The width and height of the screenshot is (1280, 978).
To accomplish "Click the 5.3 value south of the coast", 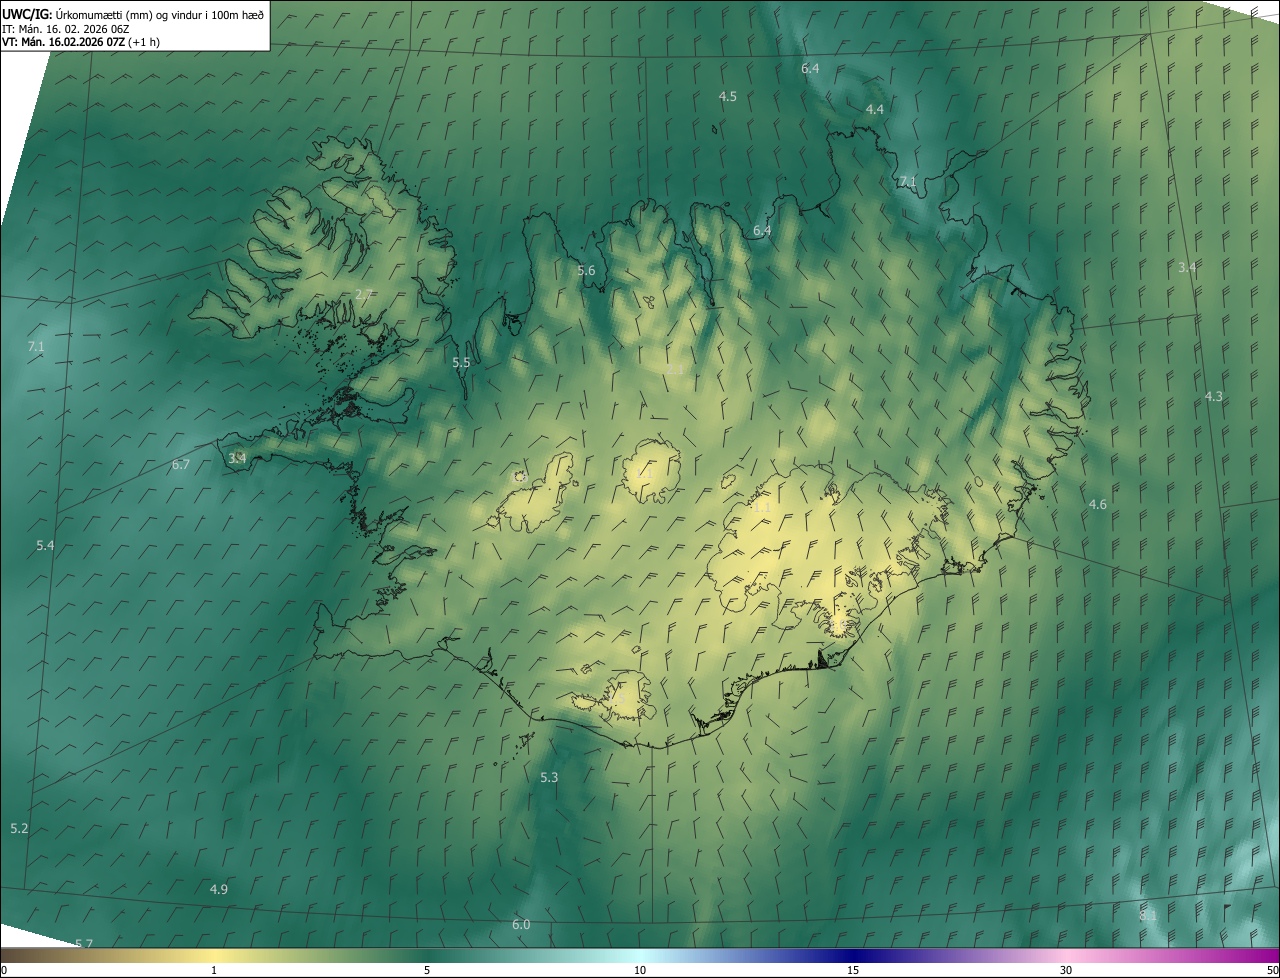I will [549, 778].
